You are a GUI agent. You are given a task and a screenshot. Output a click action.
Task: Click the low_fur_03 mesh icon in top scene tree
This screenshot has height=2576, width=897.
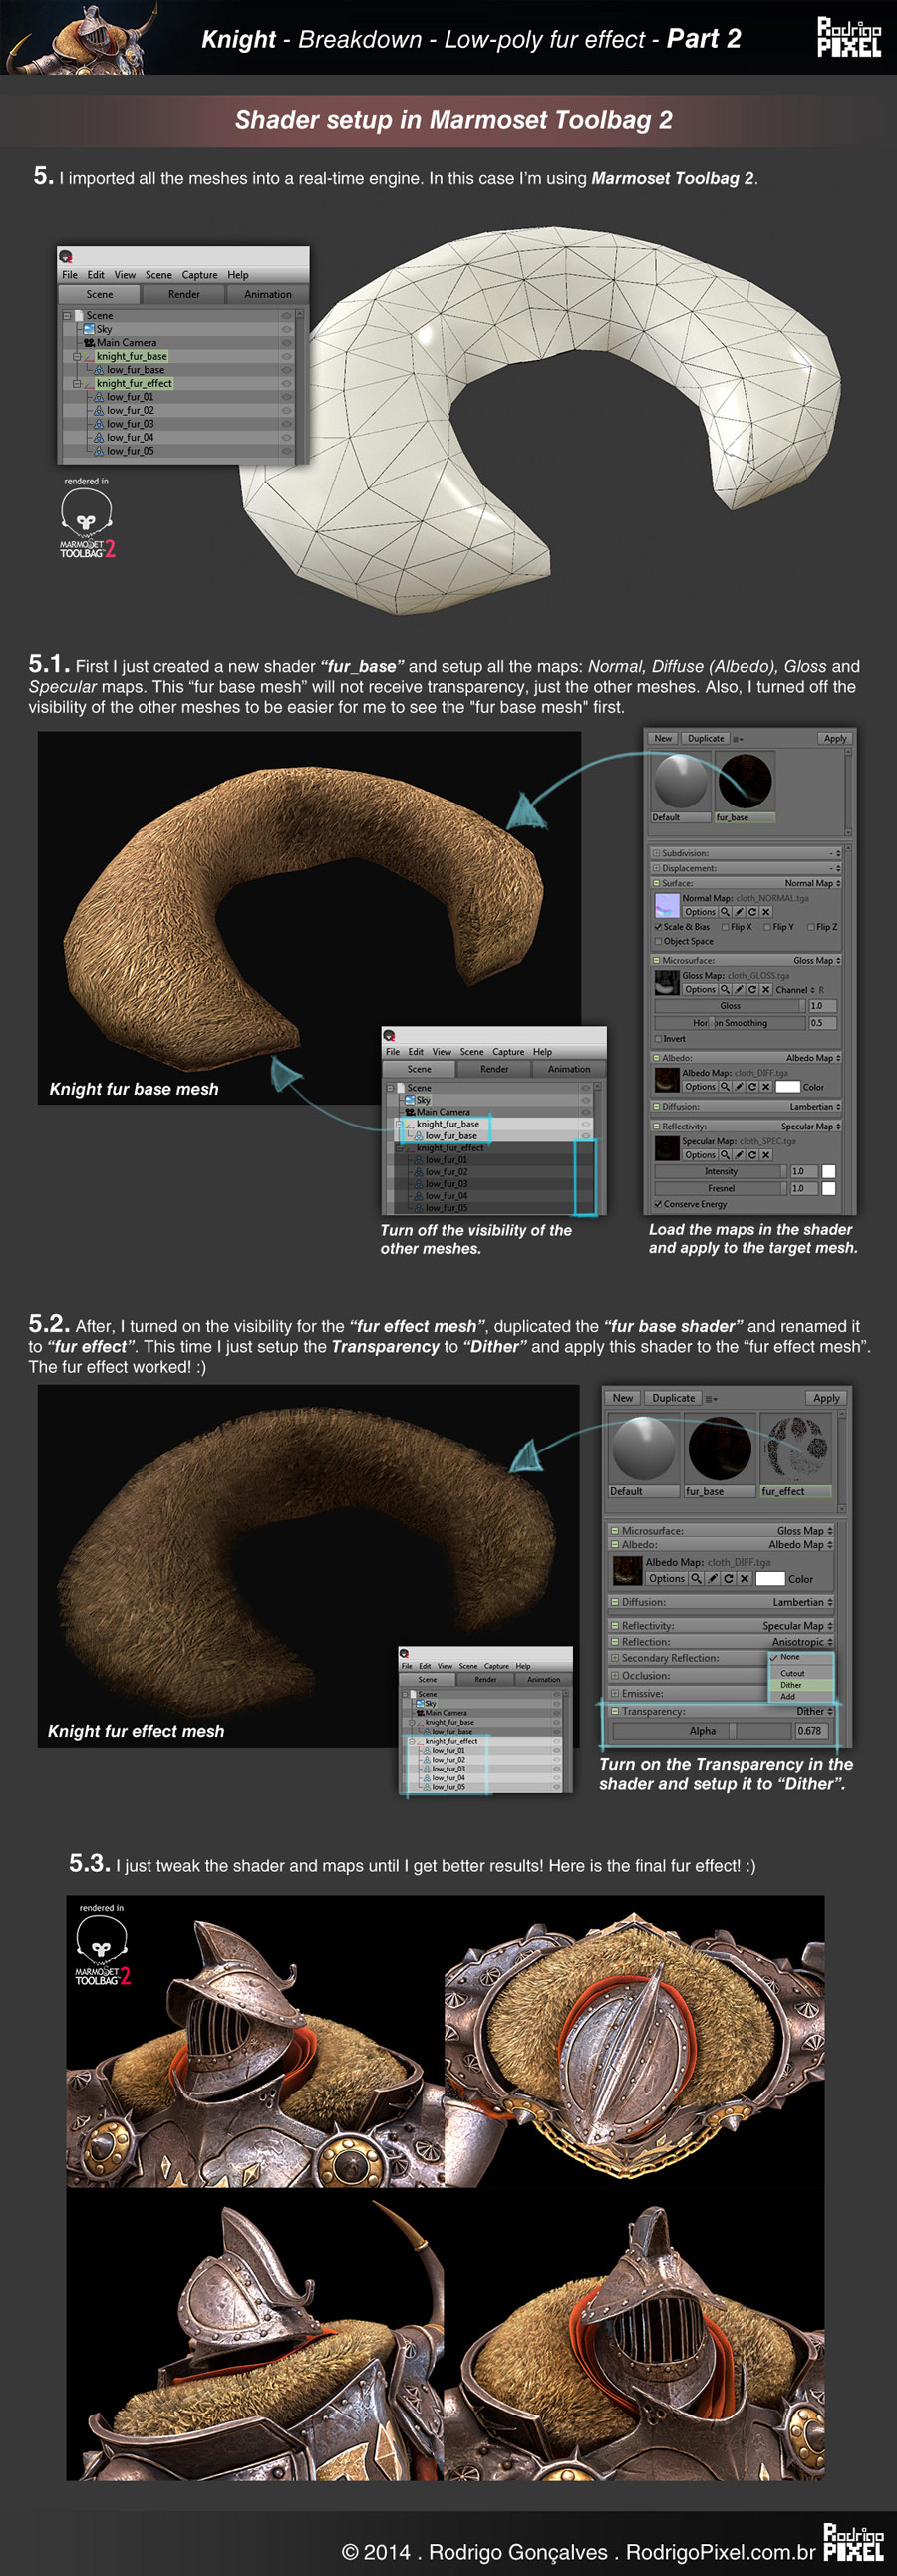click(x=99, y=424)
